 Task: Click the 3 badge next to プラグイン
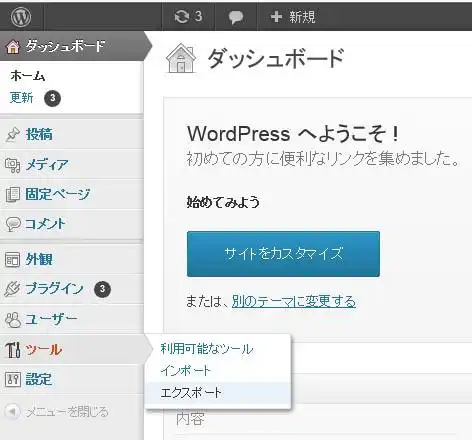point(102,289)
